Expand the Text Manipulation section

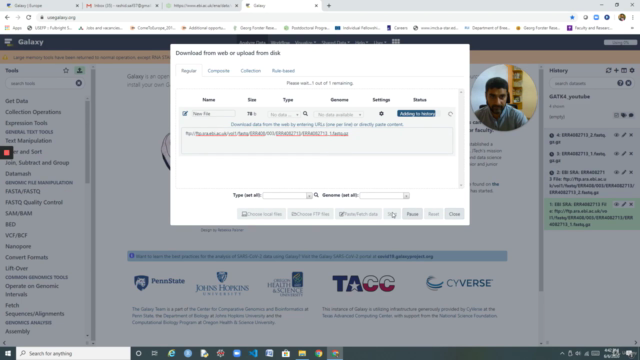tap(29, 140)
